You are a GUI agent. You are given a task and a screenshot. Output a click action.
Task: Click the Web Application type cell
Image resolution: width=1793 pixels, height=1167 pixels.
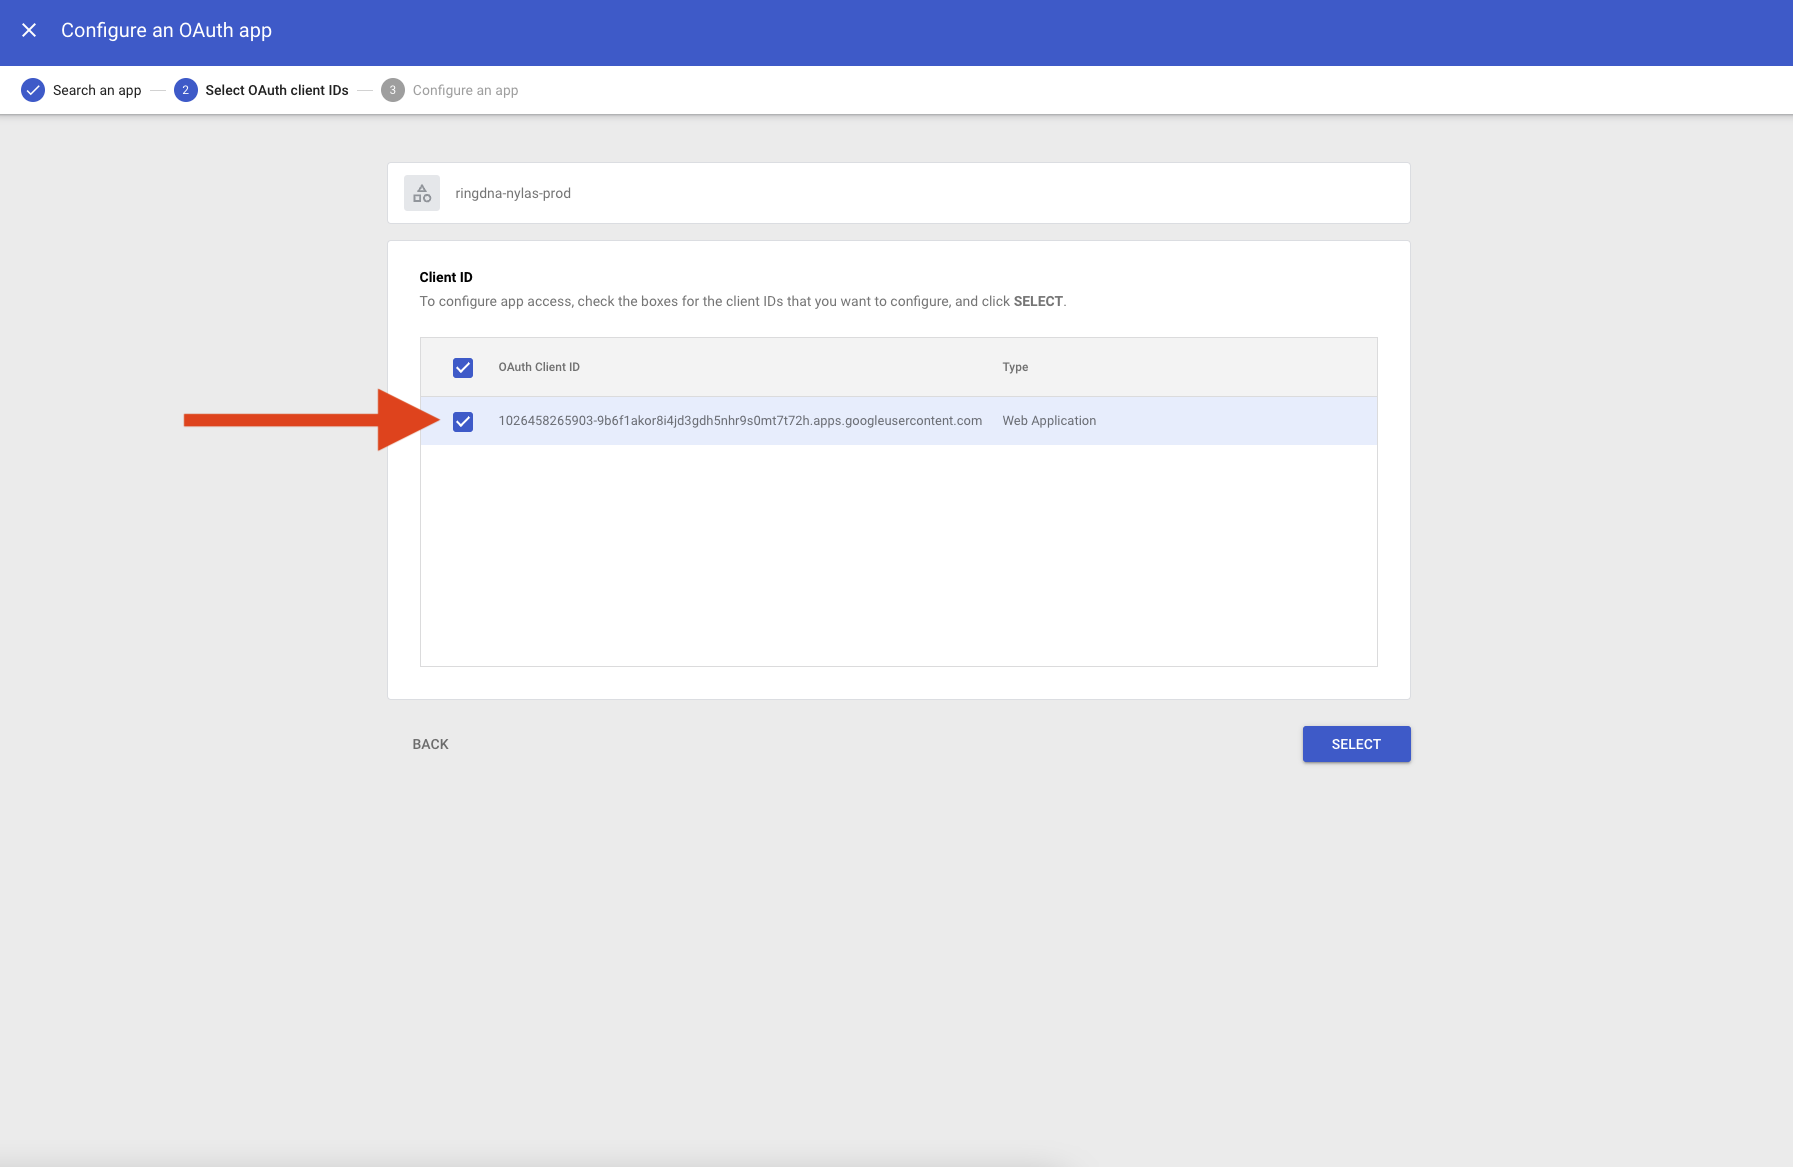(x=1049, y=421)
